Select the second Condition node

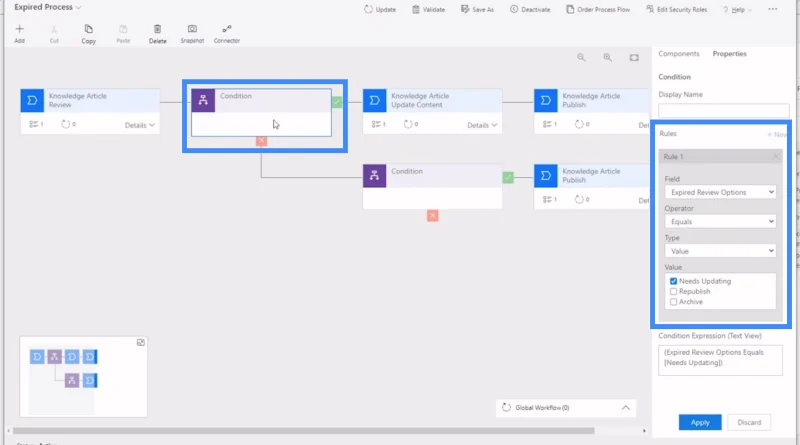pos(432,186)
